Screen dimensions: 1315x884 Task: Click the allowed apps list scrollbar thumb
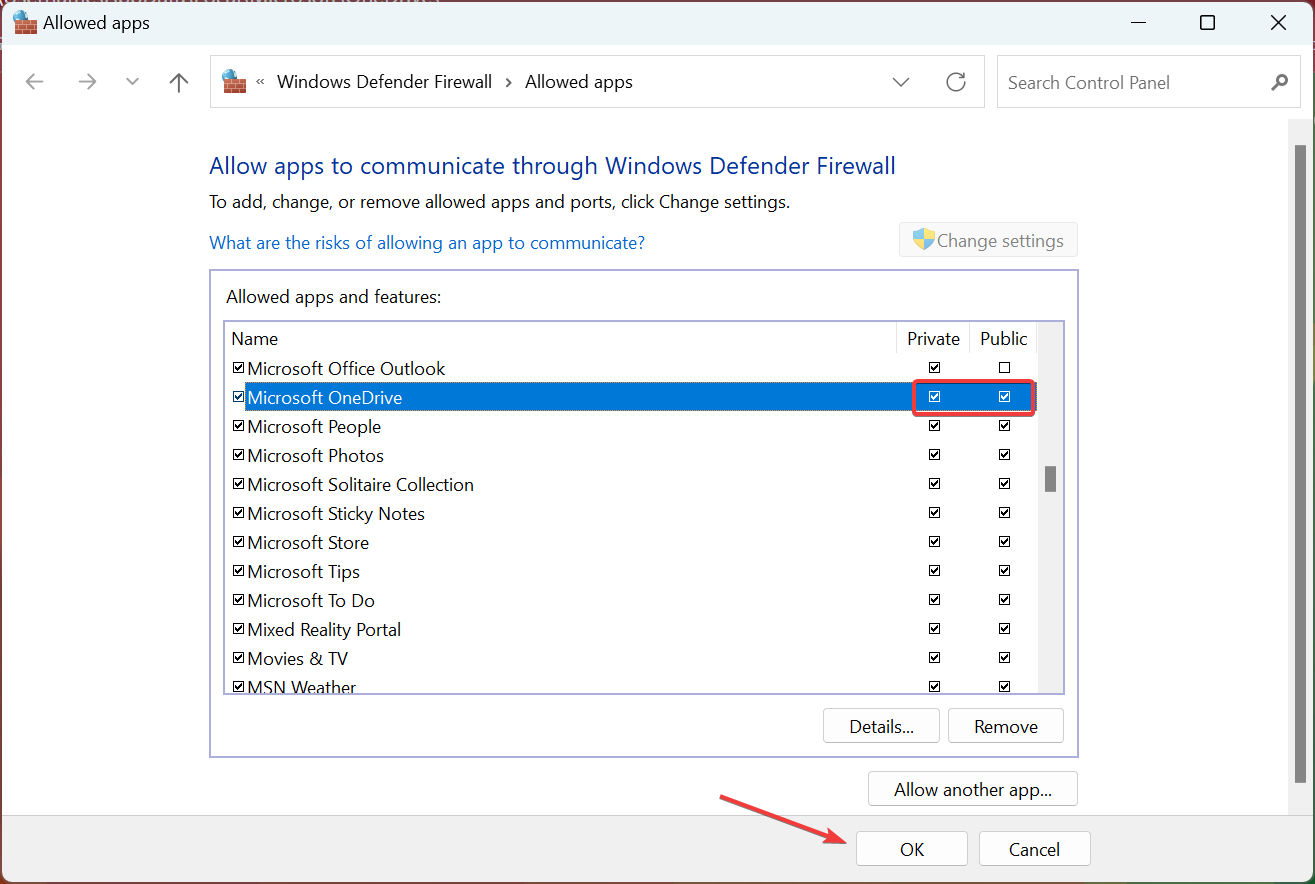1051,479
